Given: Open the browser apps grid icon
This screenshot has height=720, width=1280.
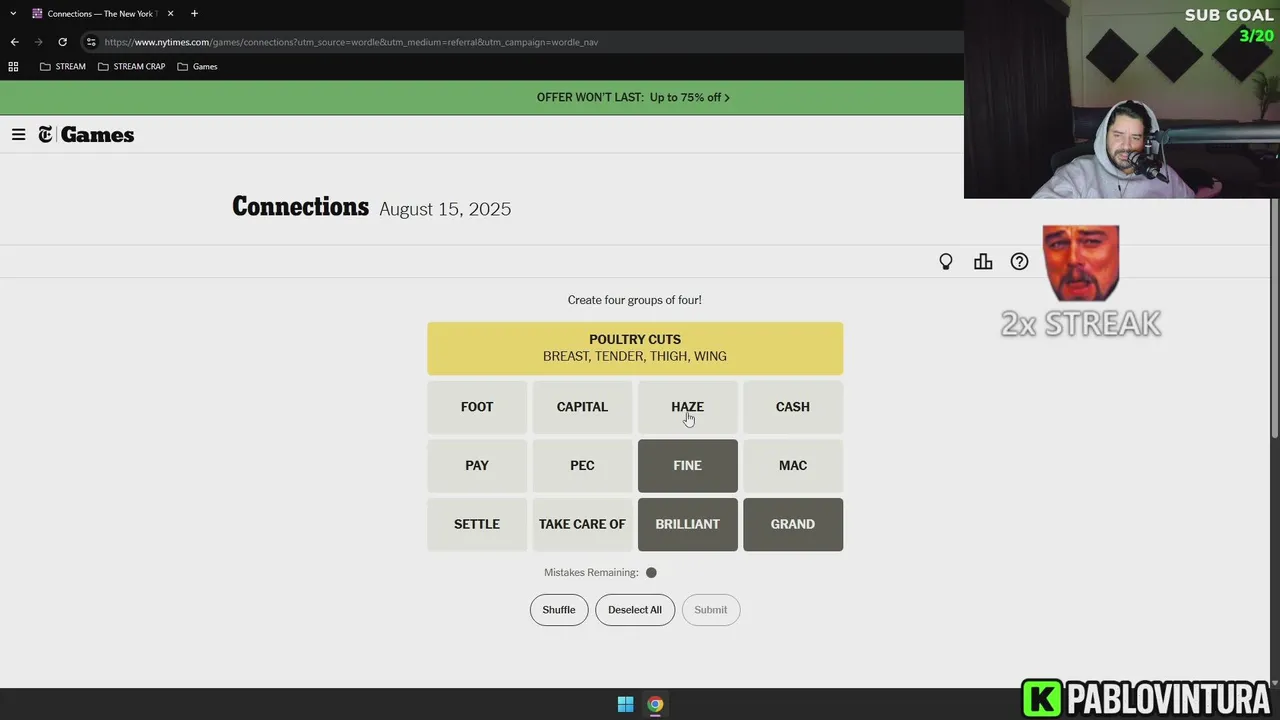Looking at the screenshot, I should [x=13, y=66].
